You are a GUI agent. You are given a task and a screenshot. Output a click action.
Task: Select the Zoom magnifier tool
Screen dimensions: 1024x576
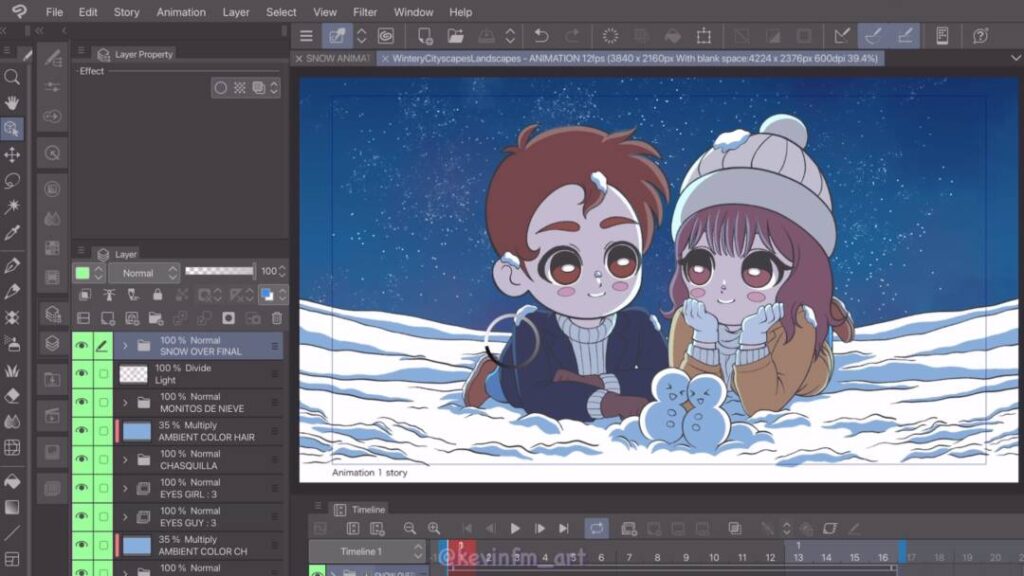12,77
